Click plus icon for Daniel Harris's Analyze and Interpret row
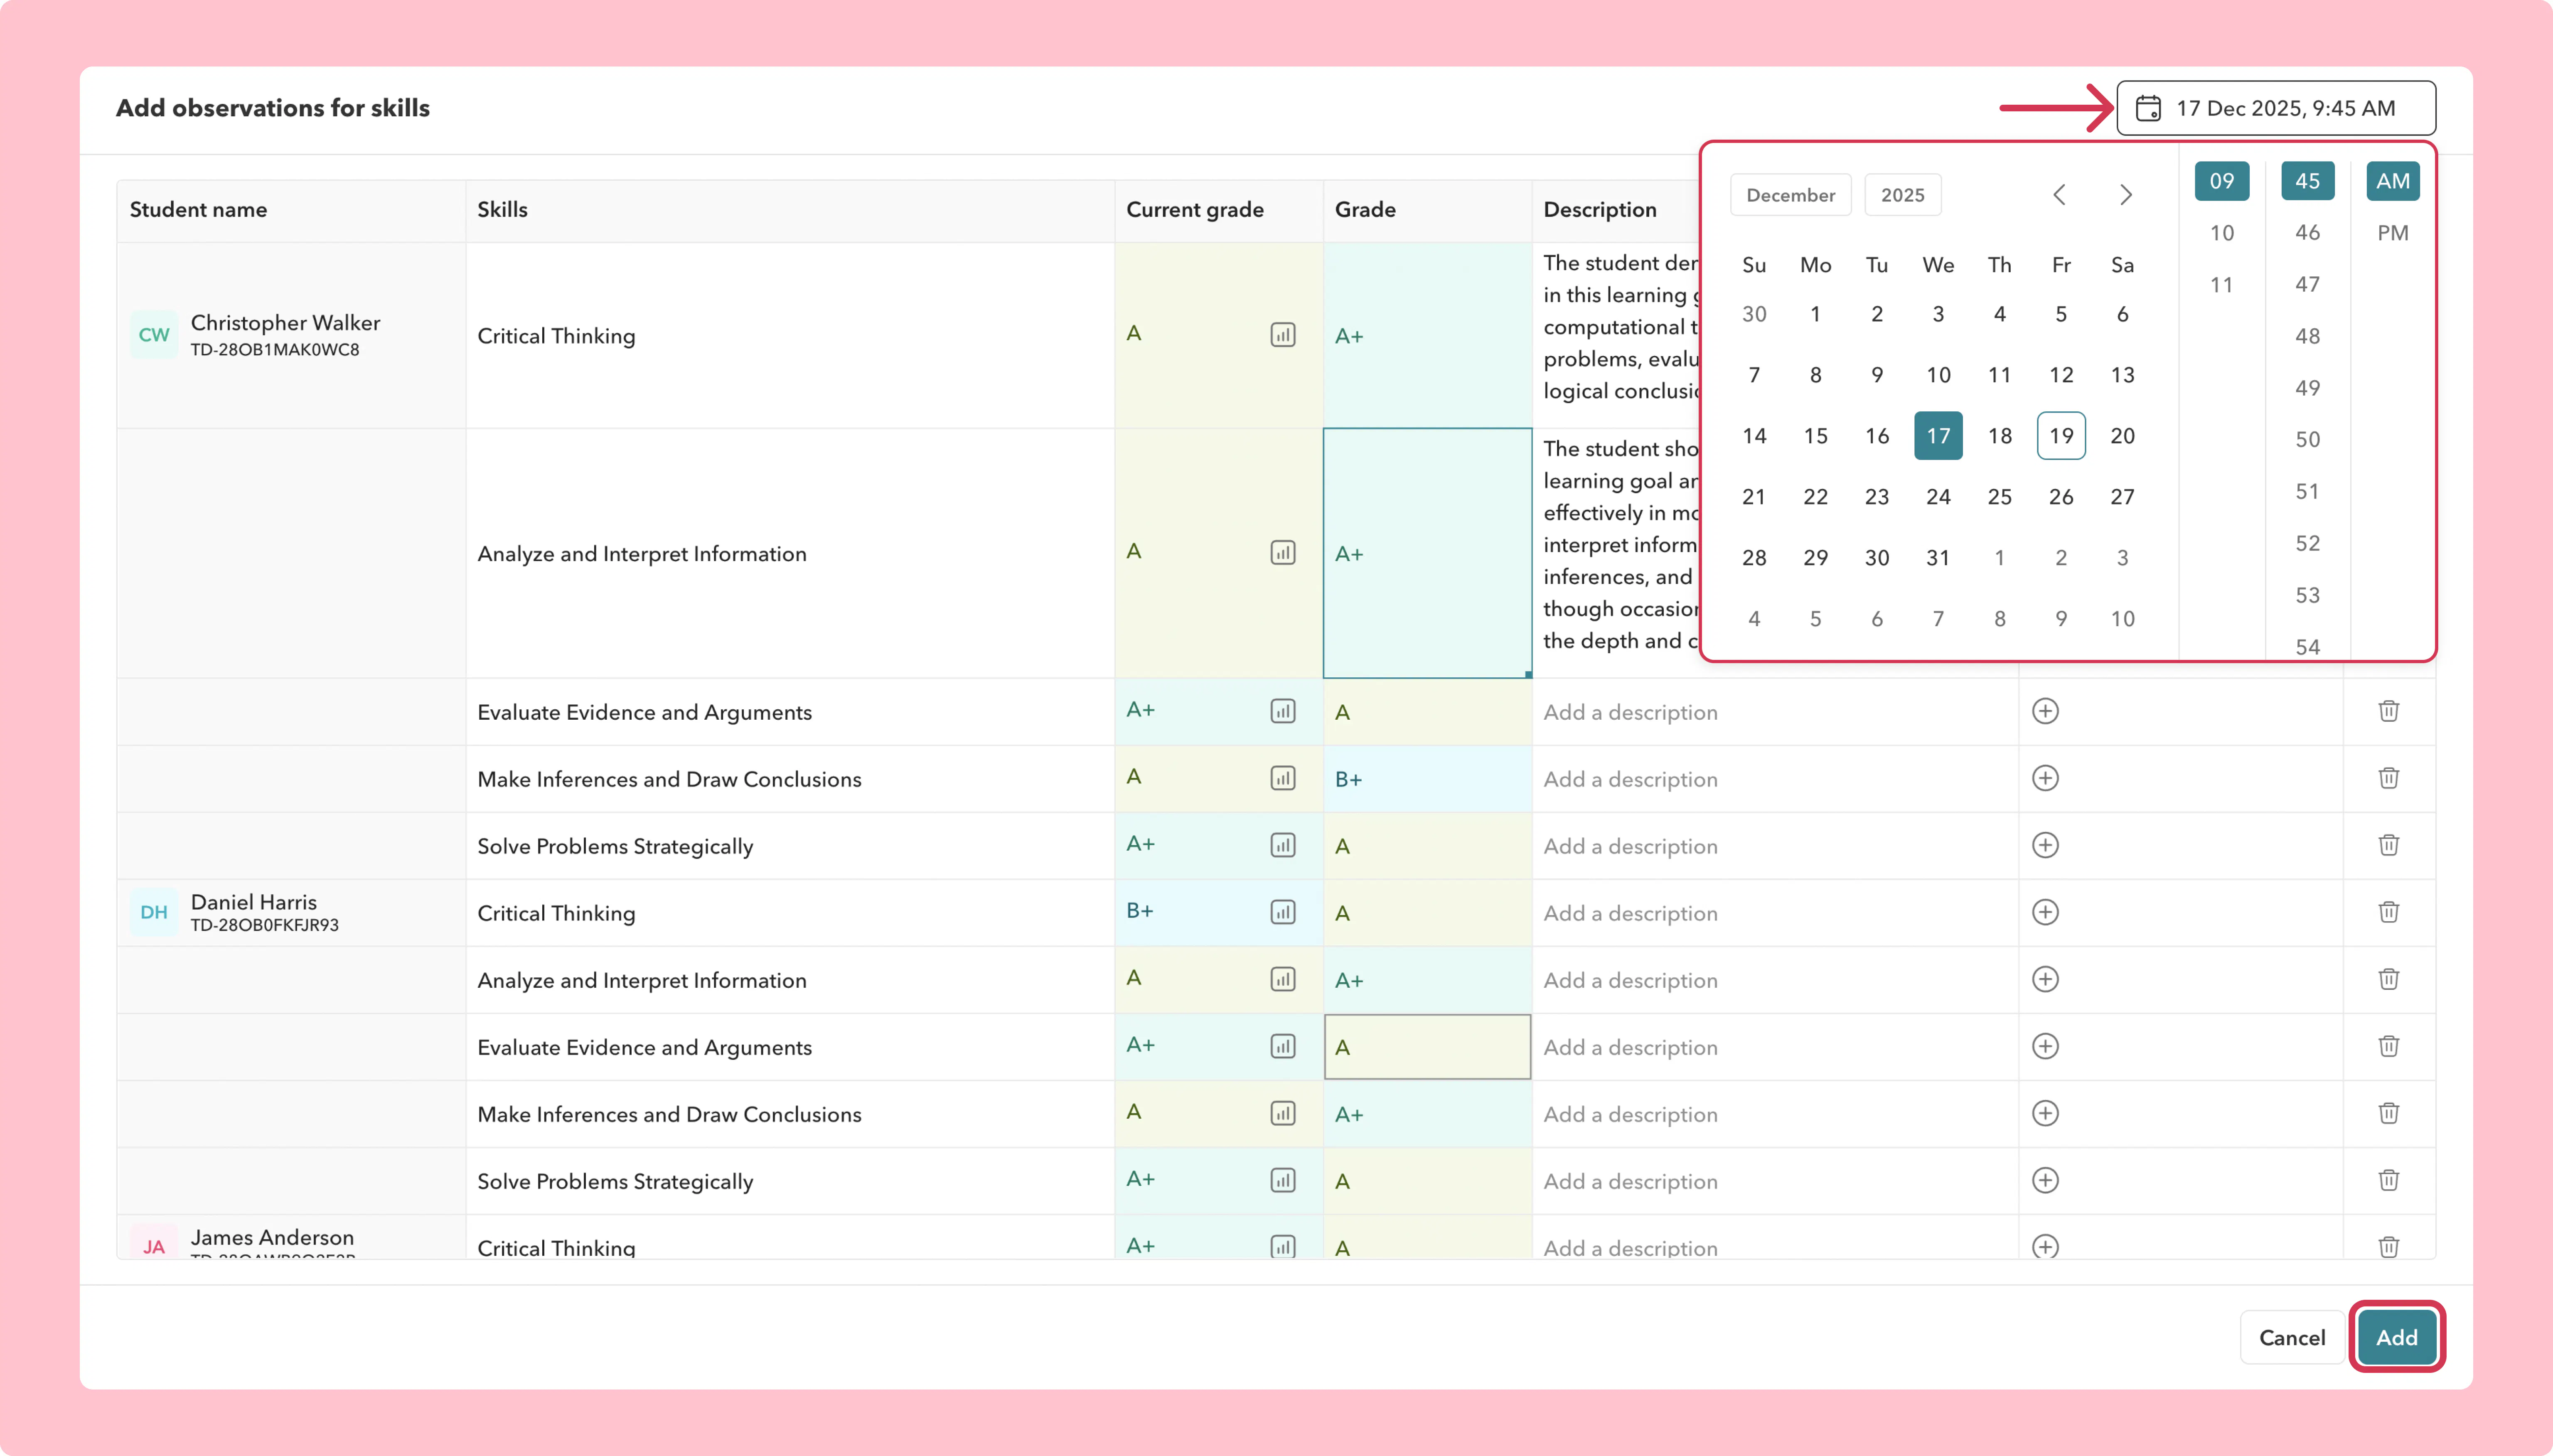The image size is (2553, 1456). [2045, 979]
